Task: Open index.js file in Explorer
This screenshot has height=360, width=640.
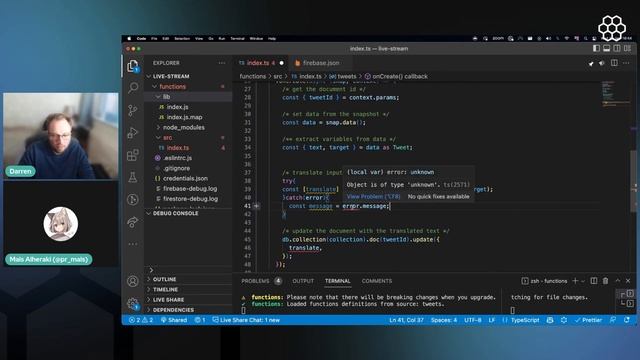Action: pos(177,107)
